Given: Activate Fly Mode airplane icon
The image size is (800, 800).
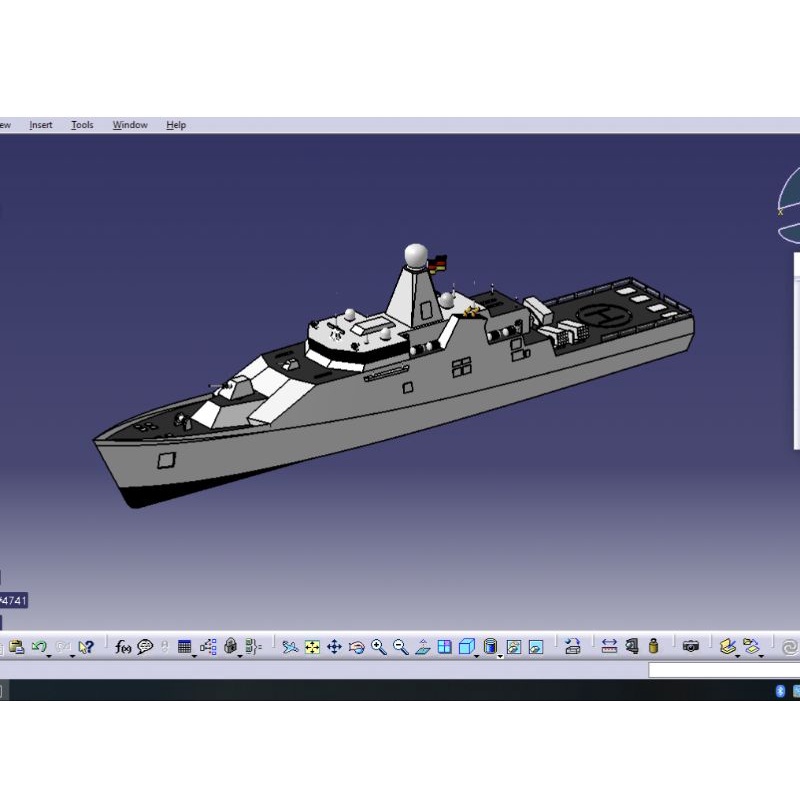Looking at the screenshot, I should click(290, 646).
